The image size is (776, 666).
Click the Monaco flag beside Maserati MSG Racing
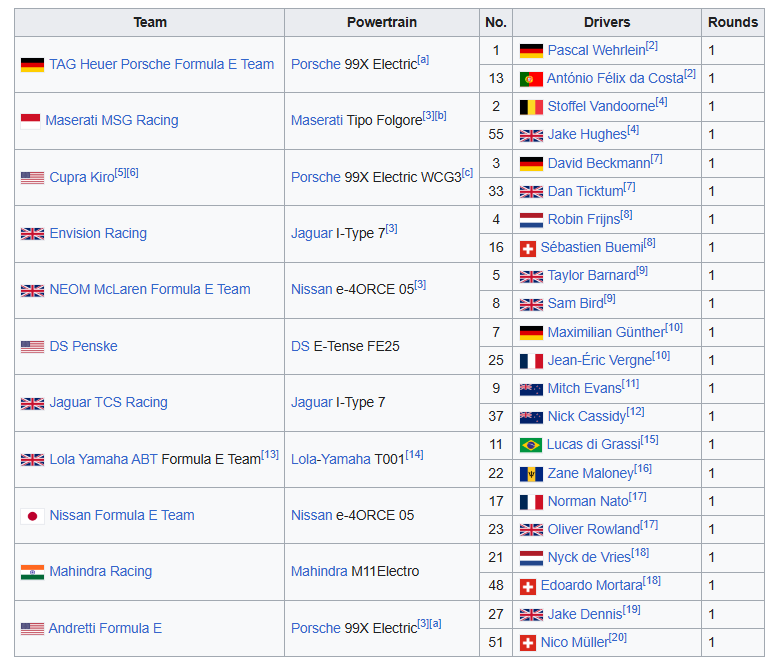(30, 121)
